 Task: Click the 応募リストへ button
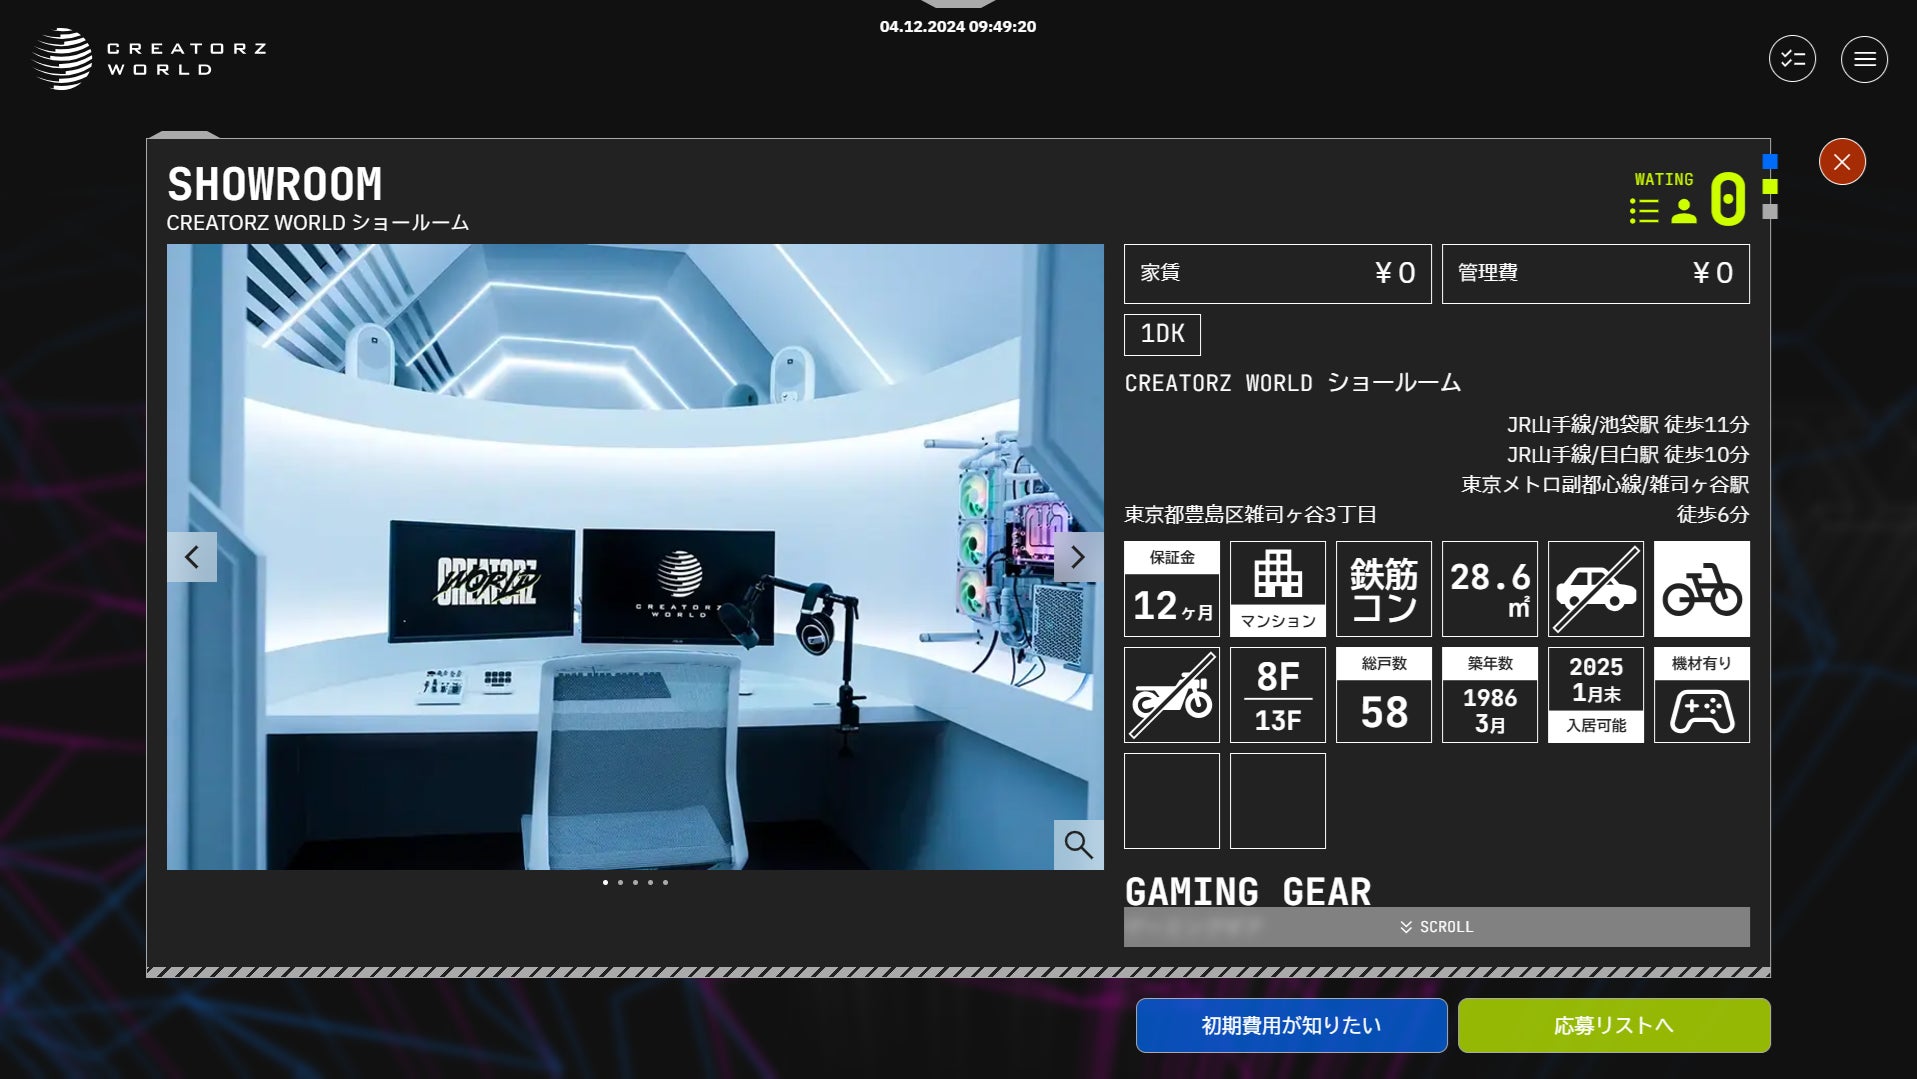pyautogui.click(x=1613, y=1025)
